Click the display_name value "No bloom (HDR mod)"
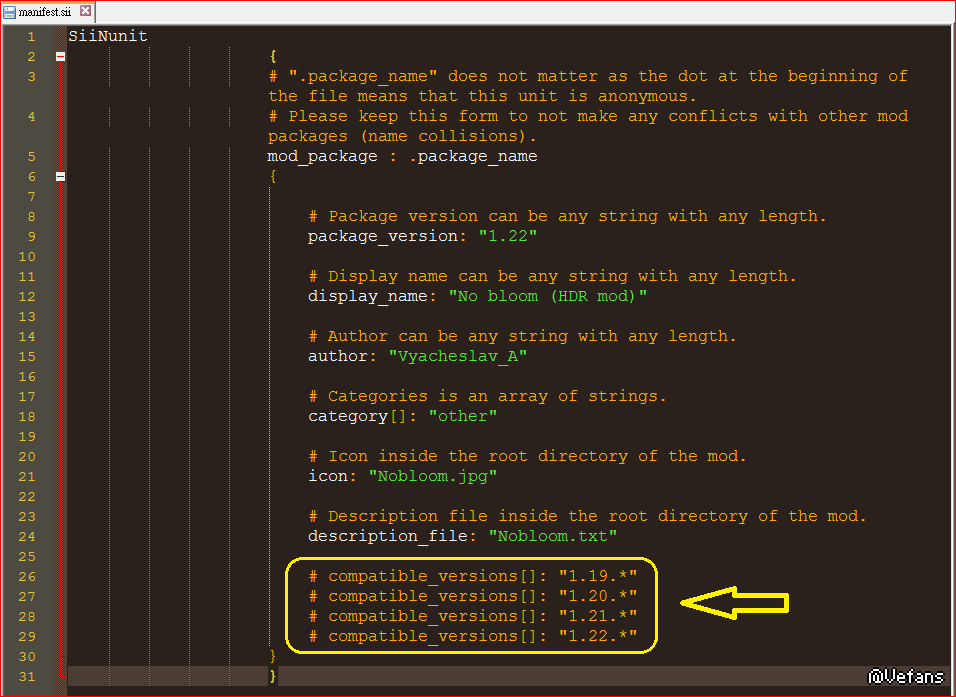Screen dimensions: 956x697 548,296
